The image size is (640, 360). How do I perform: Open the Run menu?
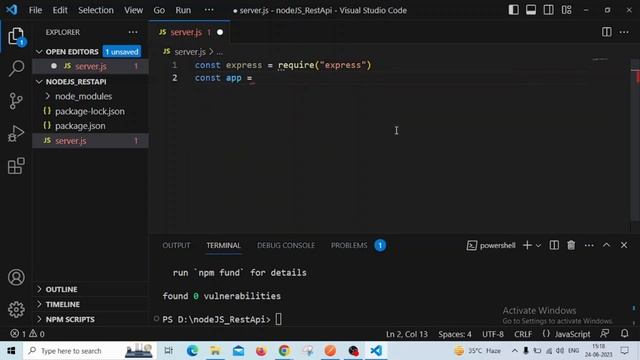(183, 10)
